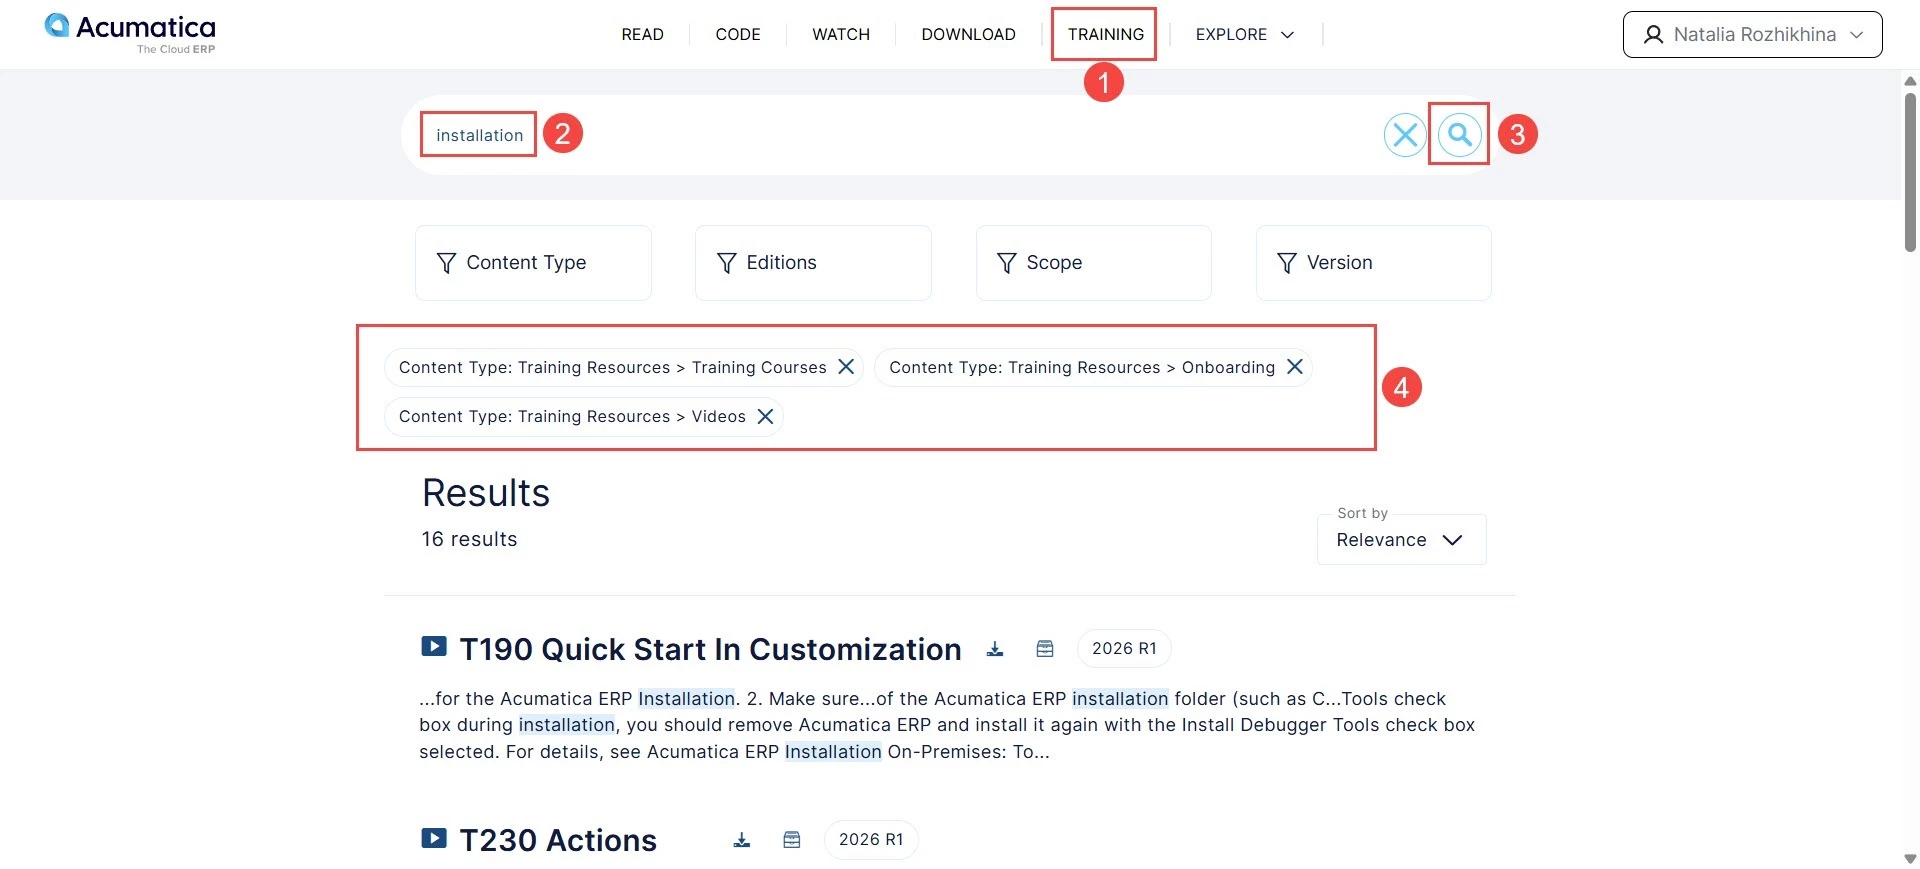Remove the Videos filter chip

click(765, 416)
